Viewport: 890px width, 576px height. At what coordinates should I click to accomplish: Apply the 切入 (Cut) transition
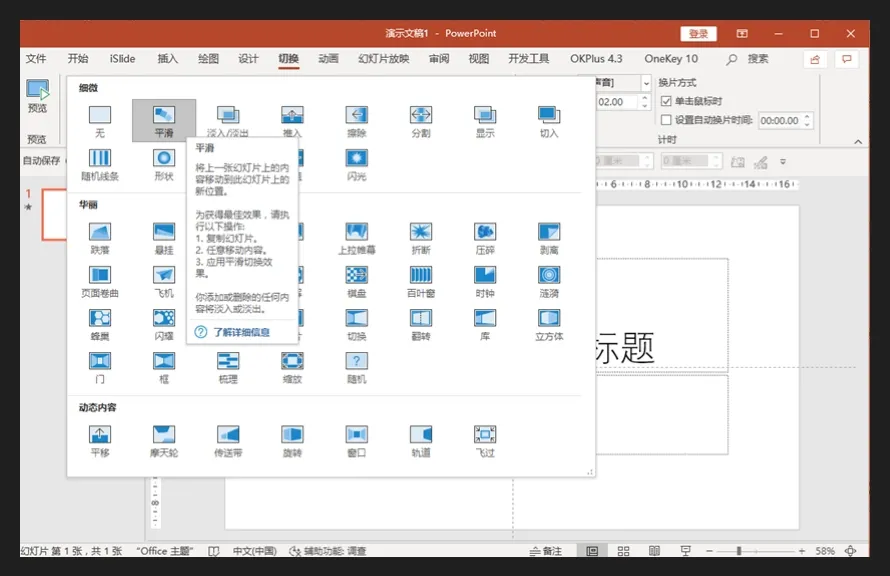click(x=549, y=121)
